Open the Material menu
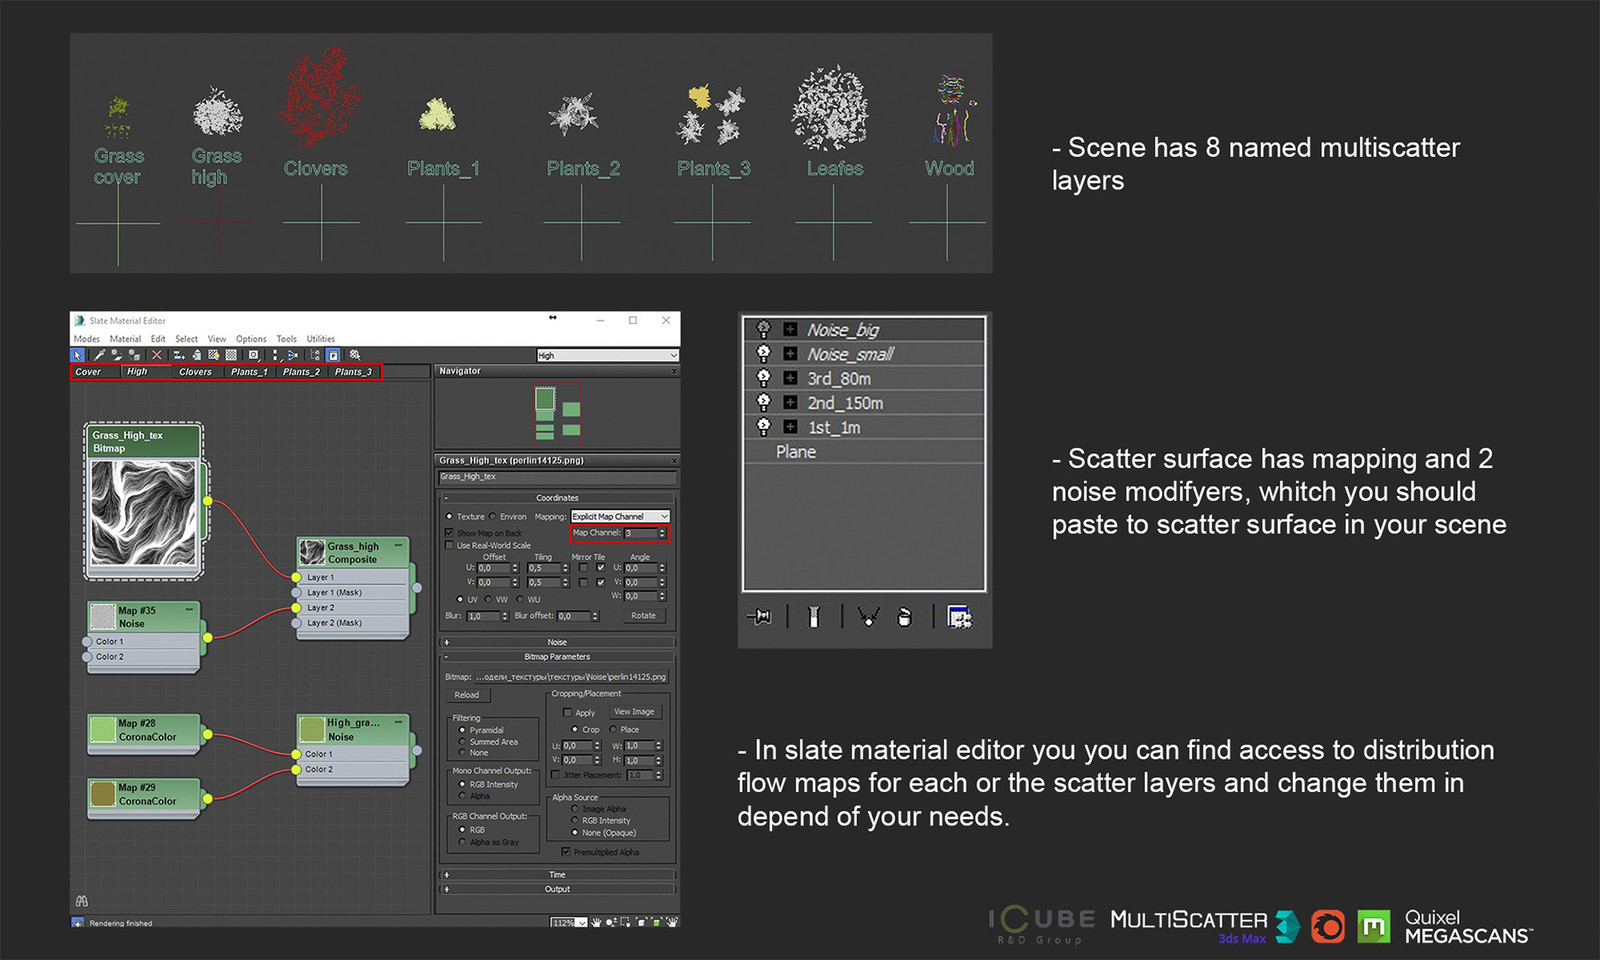Screen dimensions: 1600x960 pos(125,339)
